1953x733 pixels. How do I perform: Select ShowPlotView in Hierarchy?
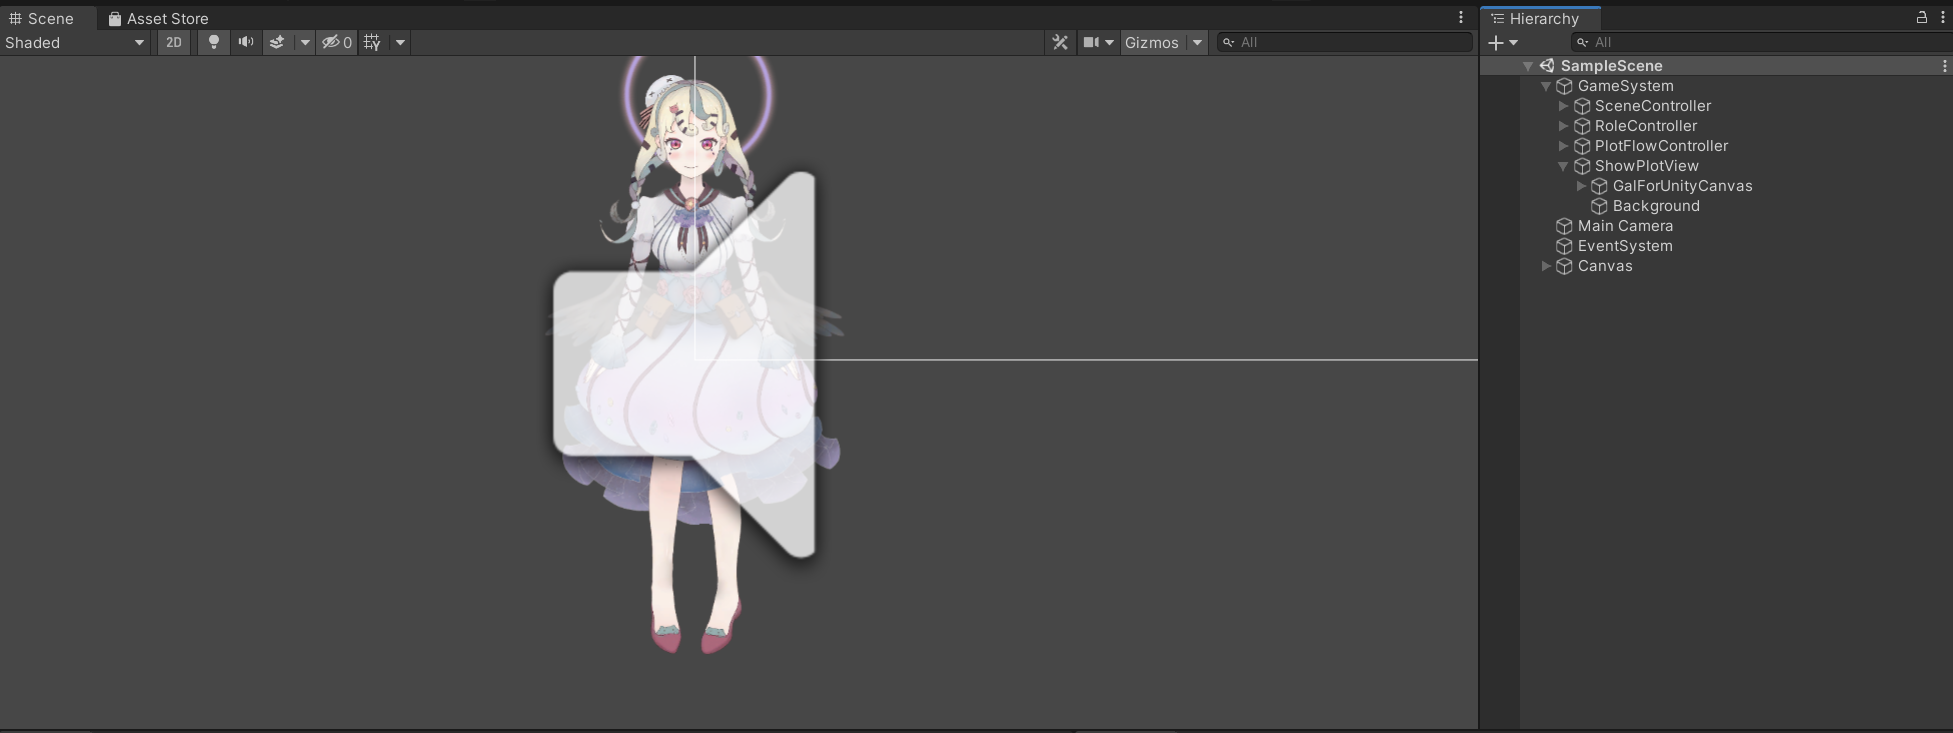pyautogui.click(x=1646, y=166)
